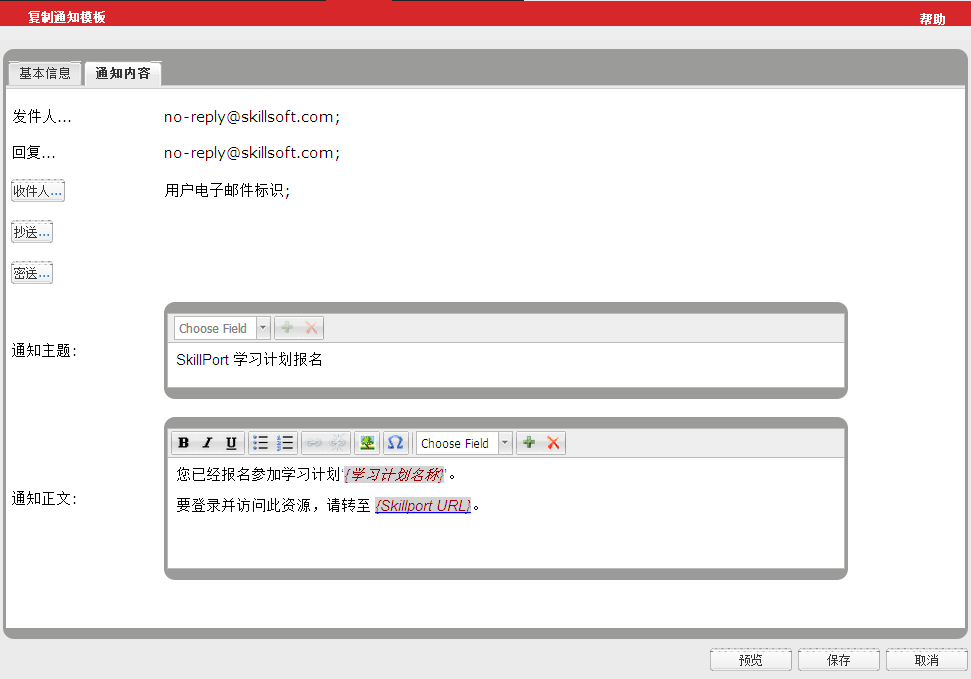Viewport: 971px width, 679px height.
Task: Toggle underline formatting in body editor
Action: click(x=231, y=443)
